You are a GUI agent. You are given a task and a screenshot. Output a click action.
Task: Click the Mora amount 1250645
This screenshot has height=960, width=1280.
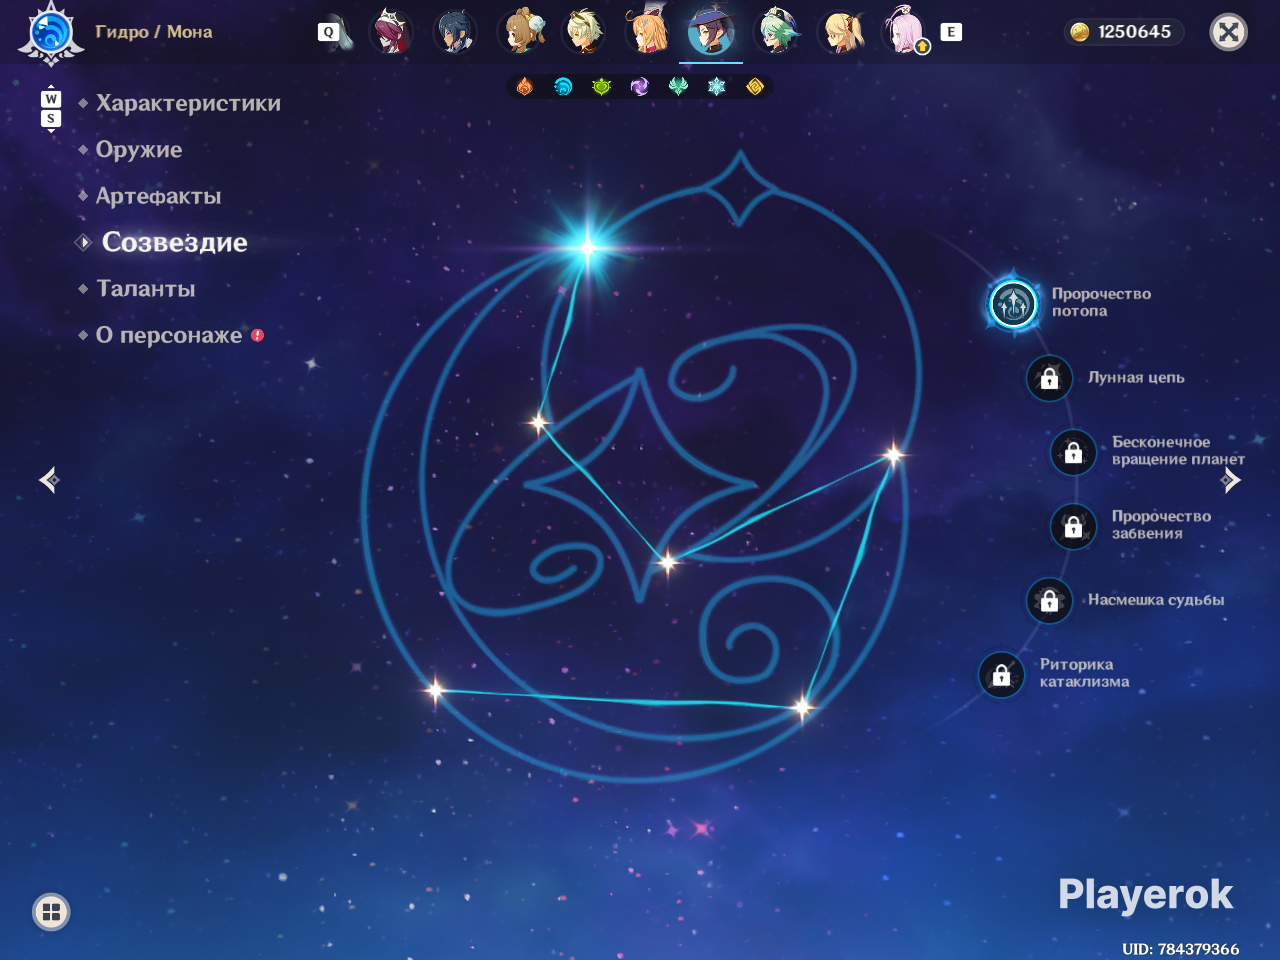click(x=1134, y=32)
